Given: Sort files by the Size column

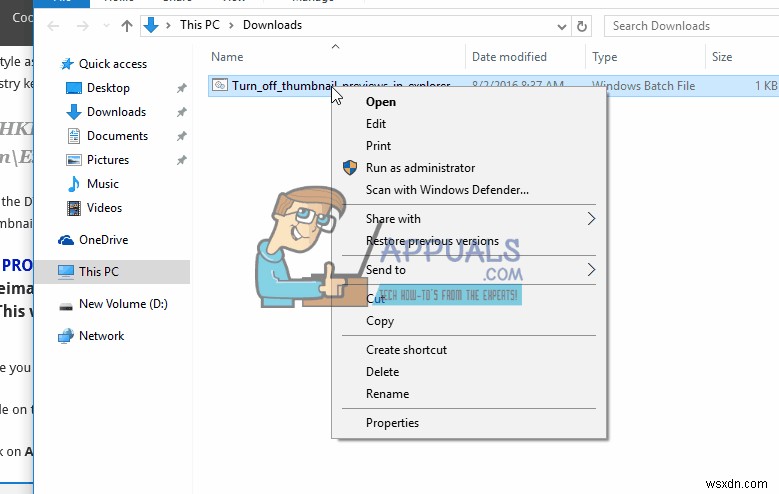Looking at the screenshot, I should [x=722, y=57].
